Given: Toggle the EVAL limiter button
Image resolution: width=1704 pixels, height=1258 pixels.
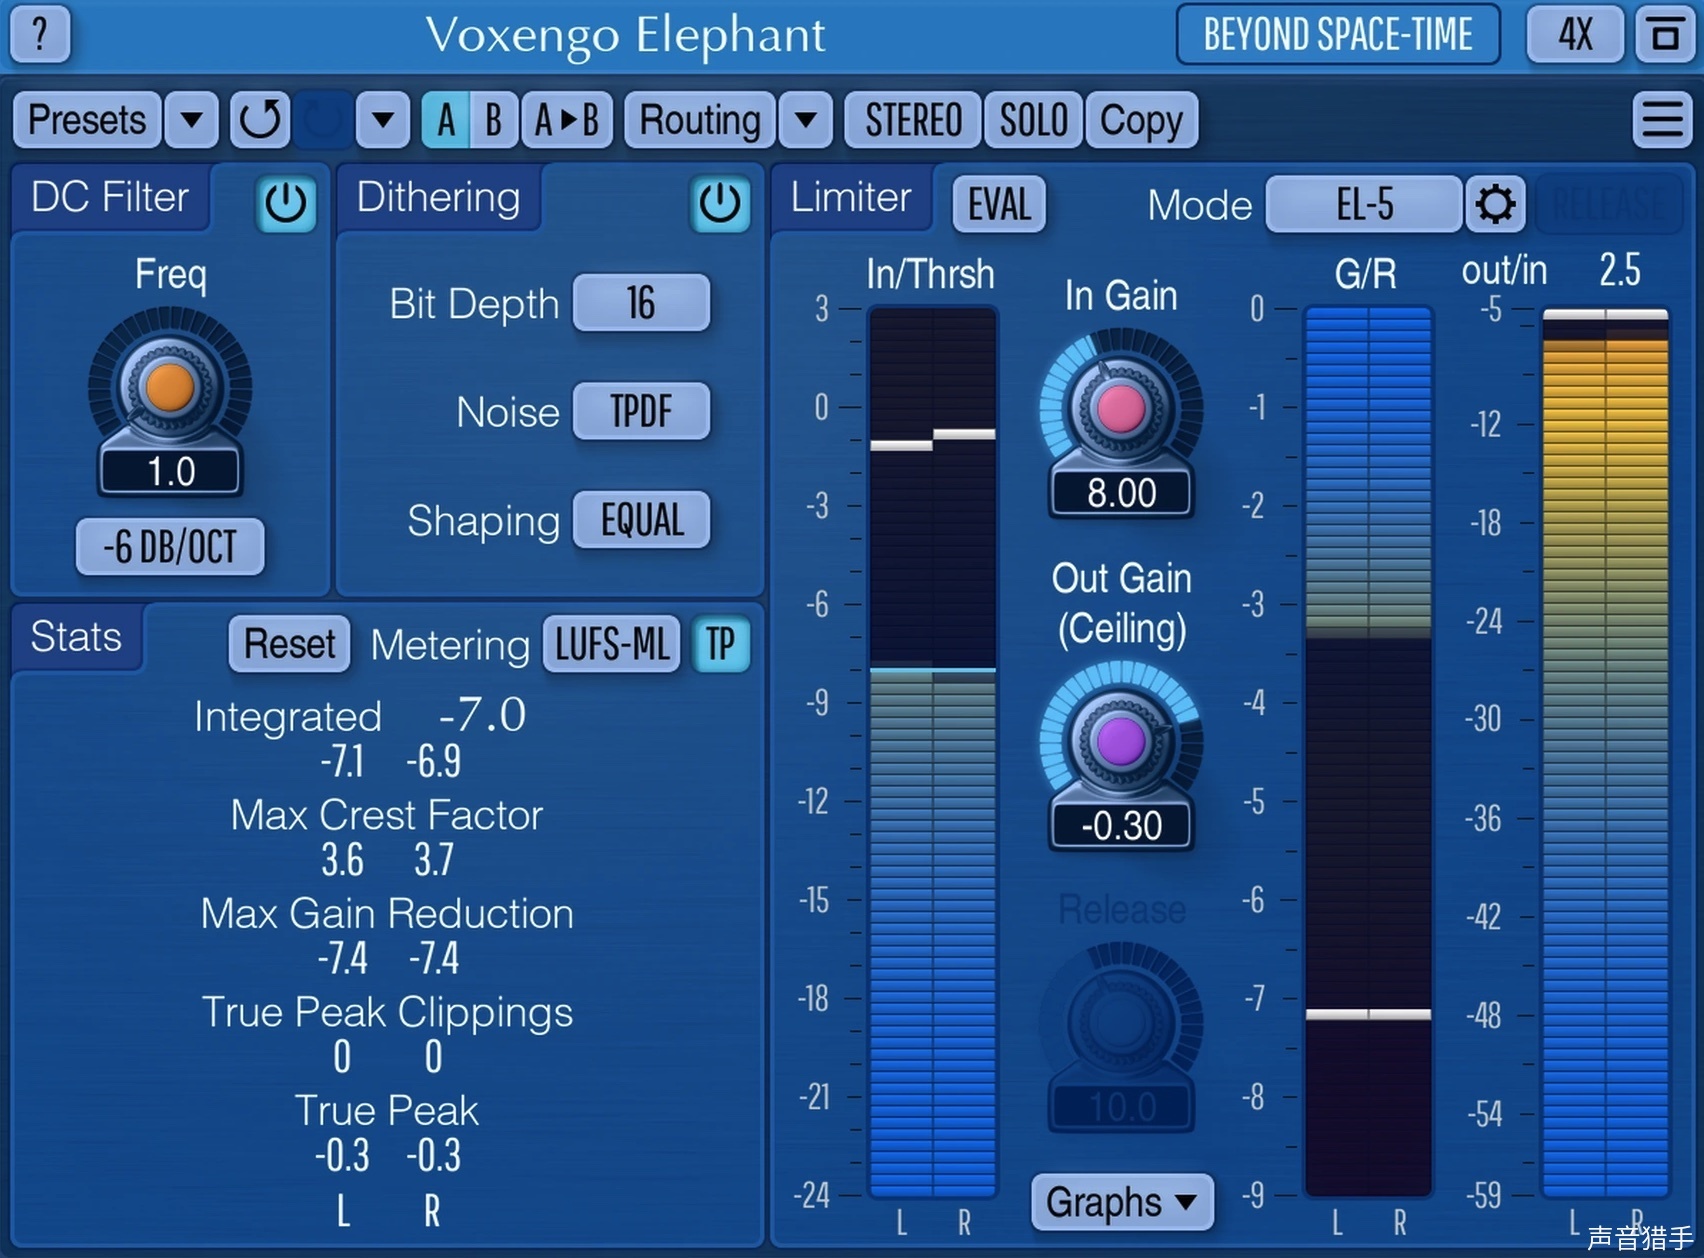Looking at the screenshot, I should pos(999,204).
